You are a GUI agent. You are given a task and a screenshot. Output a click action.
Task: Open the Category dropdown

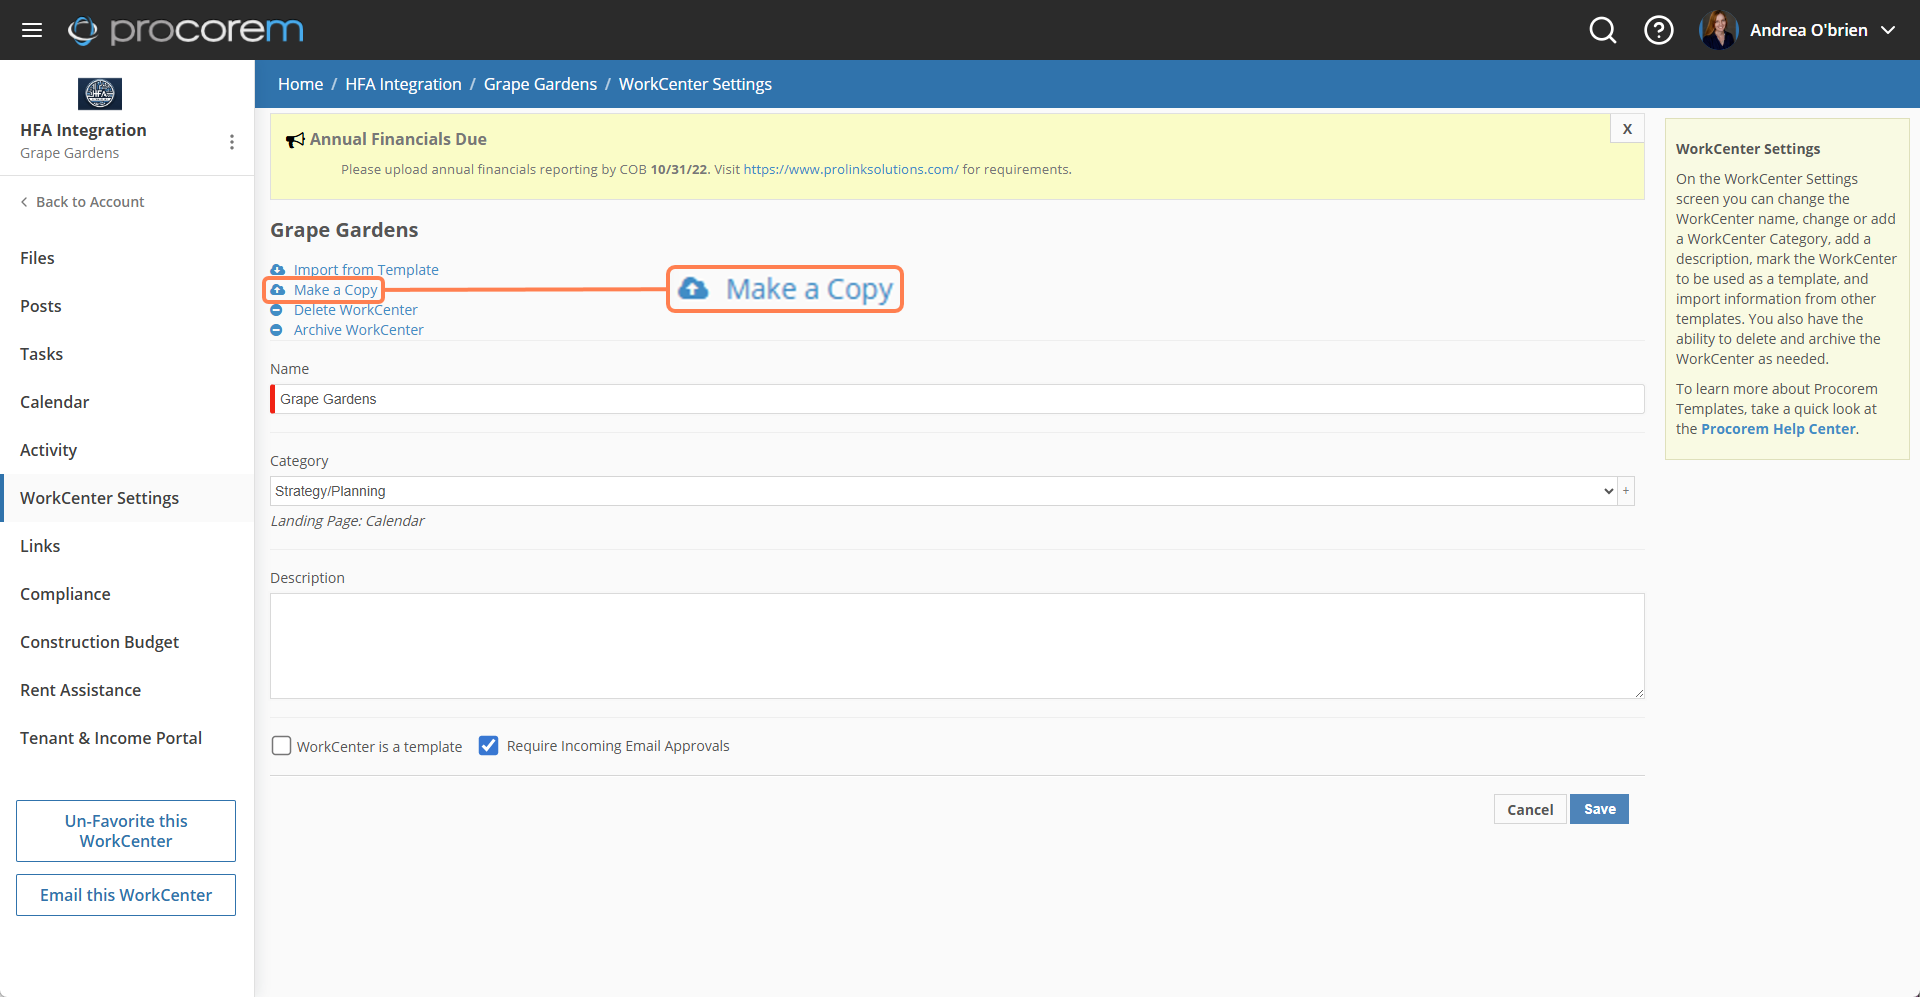[x=943, y=491]
